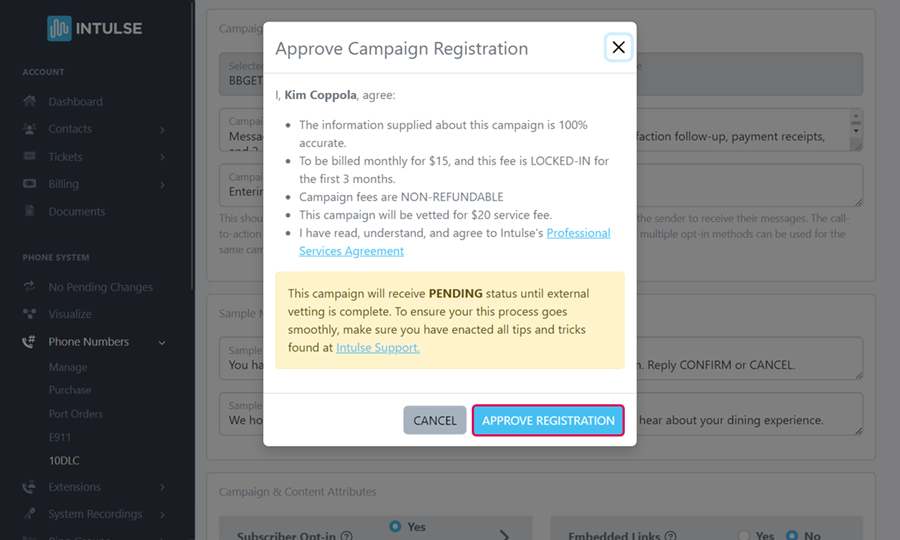Close the Approve Campaign Registration dialog

click(618, 47)
